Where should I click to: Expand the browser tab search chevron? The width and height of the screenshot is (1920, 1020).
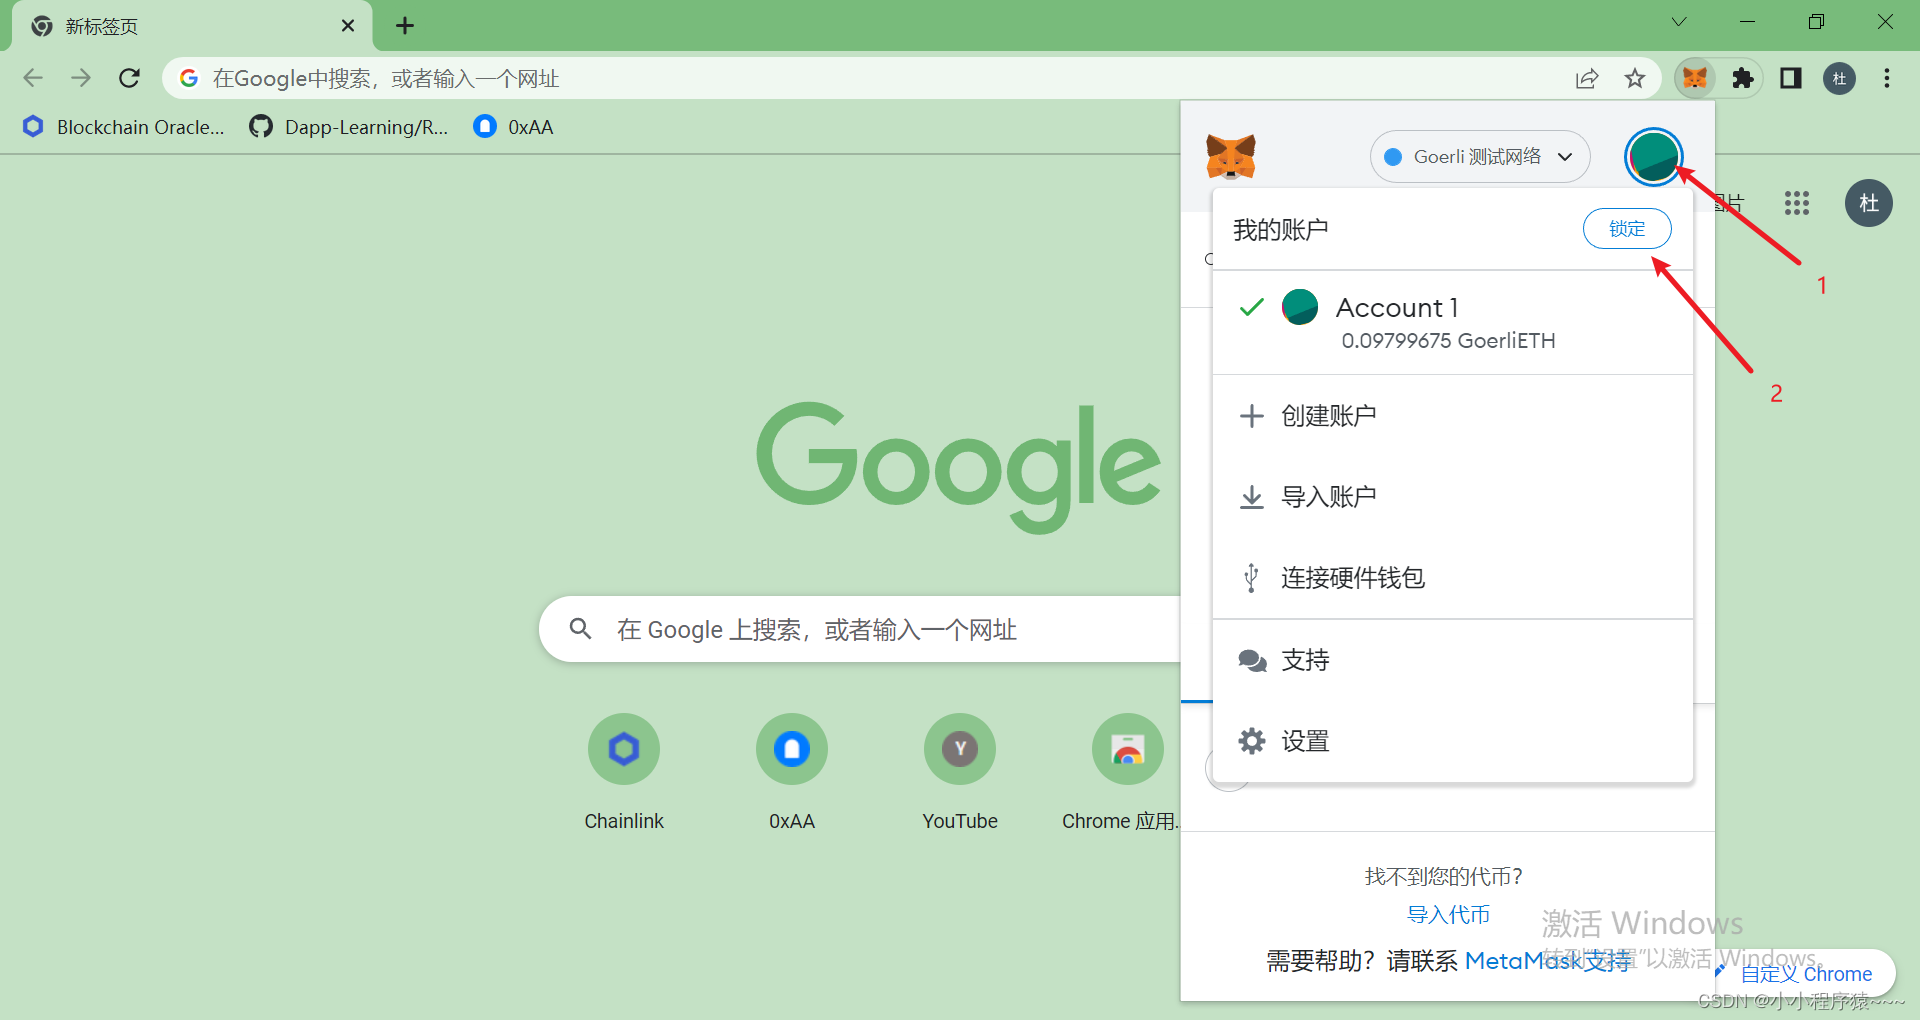click(1679, 21)
